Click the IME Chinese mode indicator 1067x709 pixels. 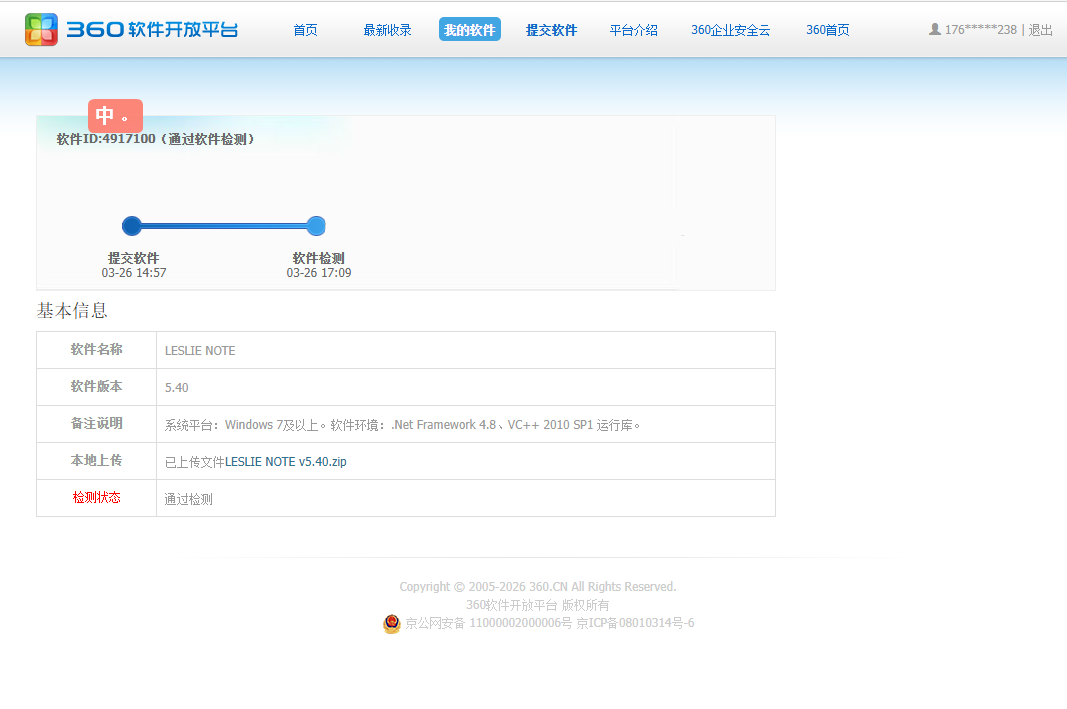(105, 116)
